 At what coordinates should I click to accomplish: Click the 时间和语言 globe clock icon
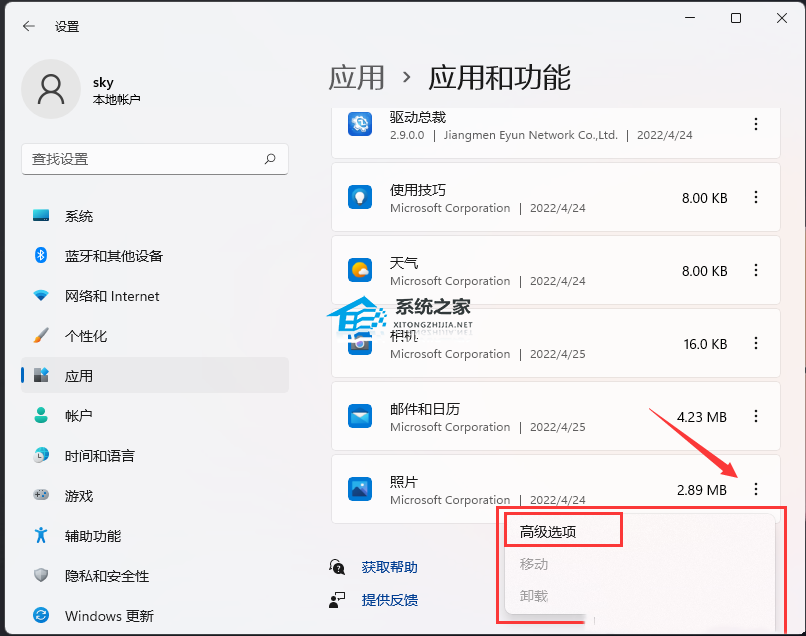(x=41, y=455)
